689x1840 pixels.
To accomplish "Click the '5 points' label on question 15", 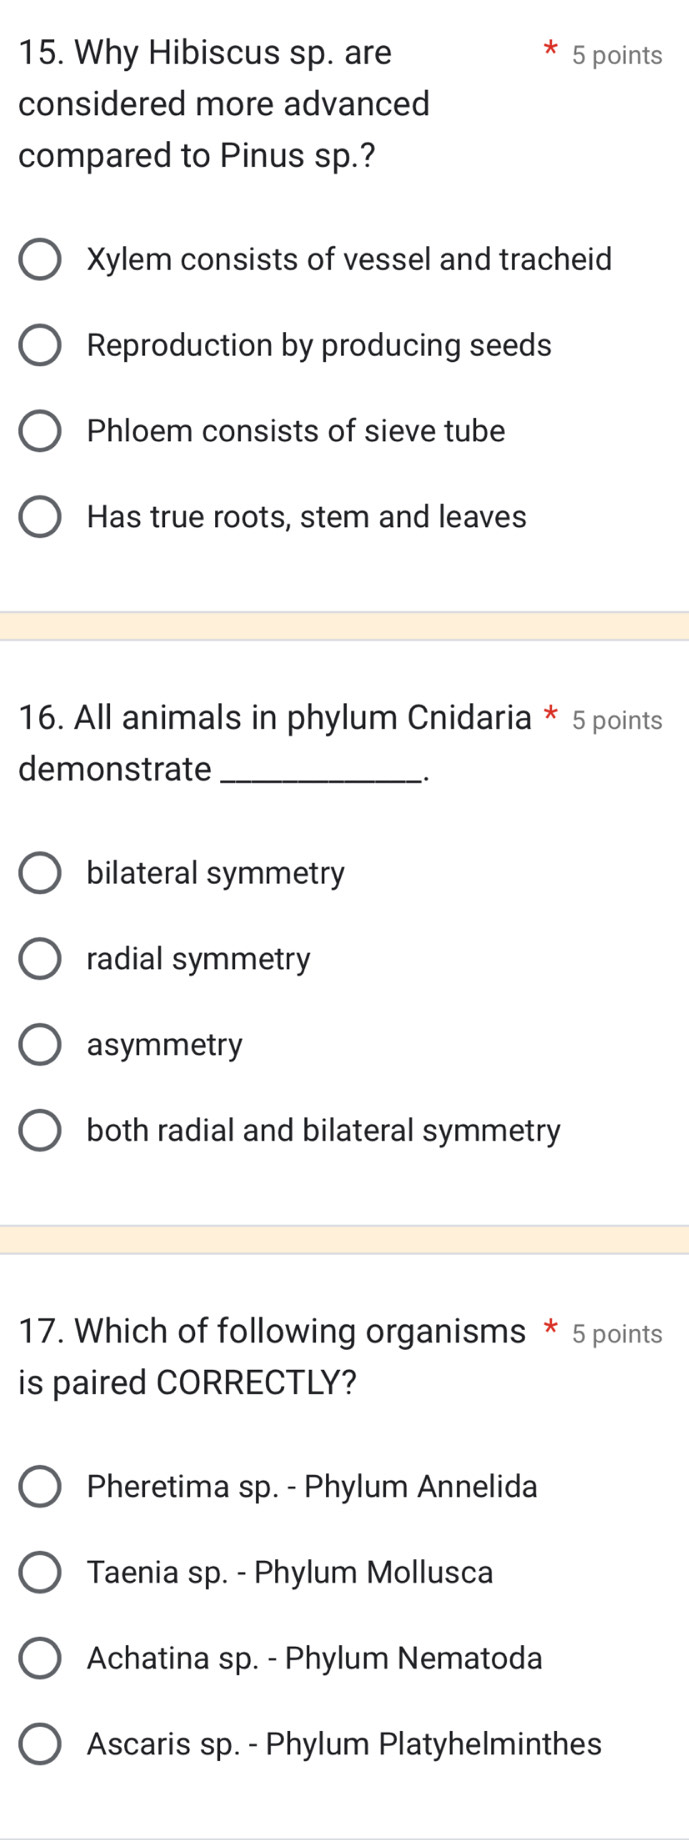I will click(x=617, y=56).
